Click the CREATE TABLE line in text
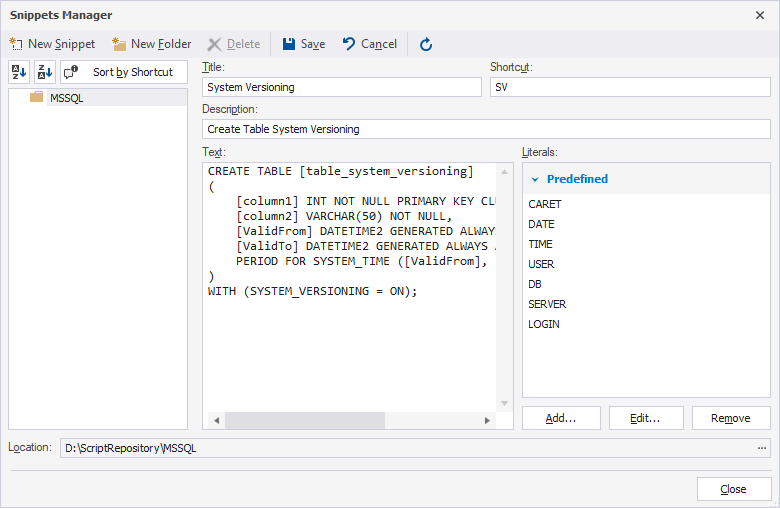The image size is (780, 508). click(341, 171)
